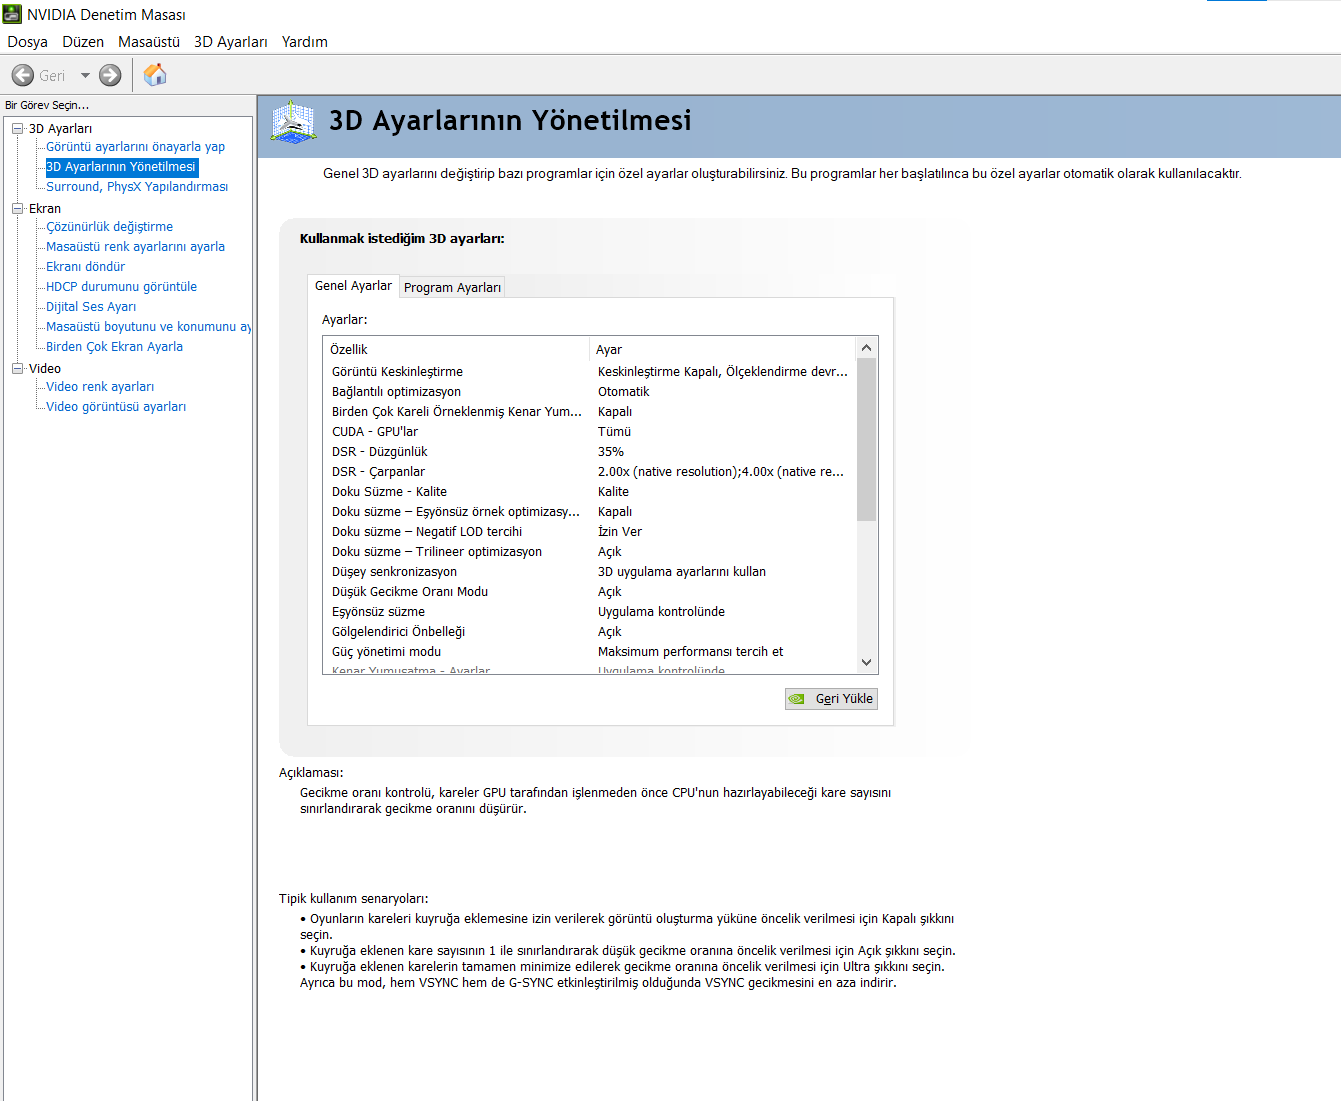Select the Düşey senkronizasyon row
The image size is (1341, 1101).
coord(590,572)
